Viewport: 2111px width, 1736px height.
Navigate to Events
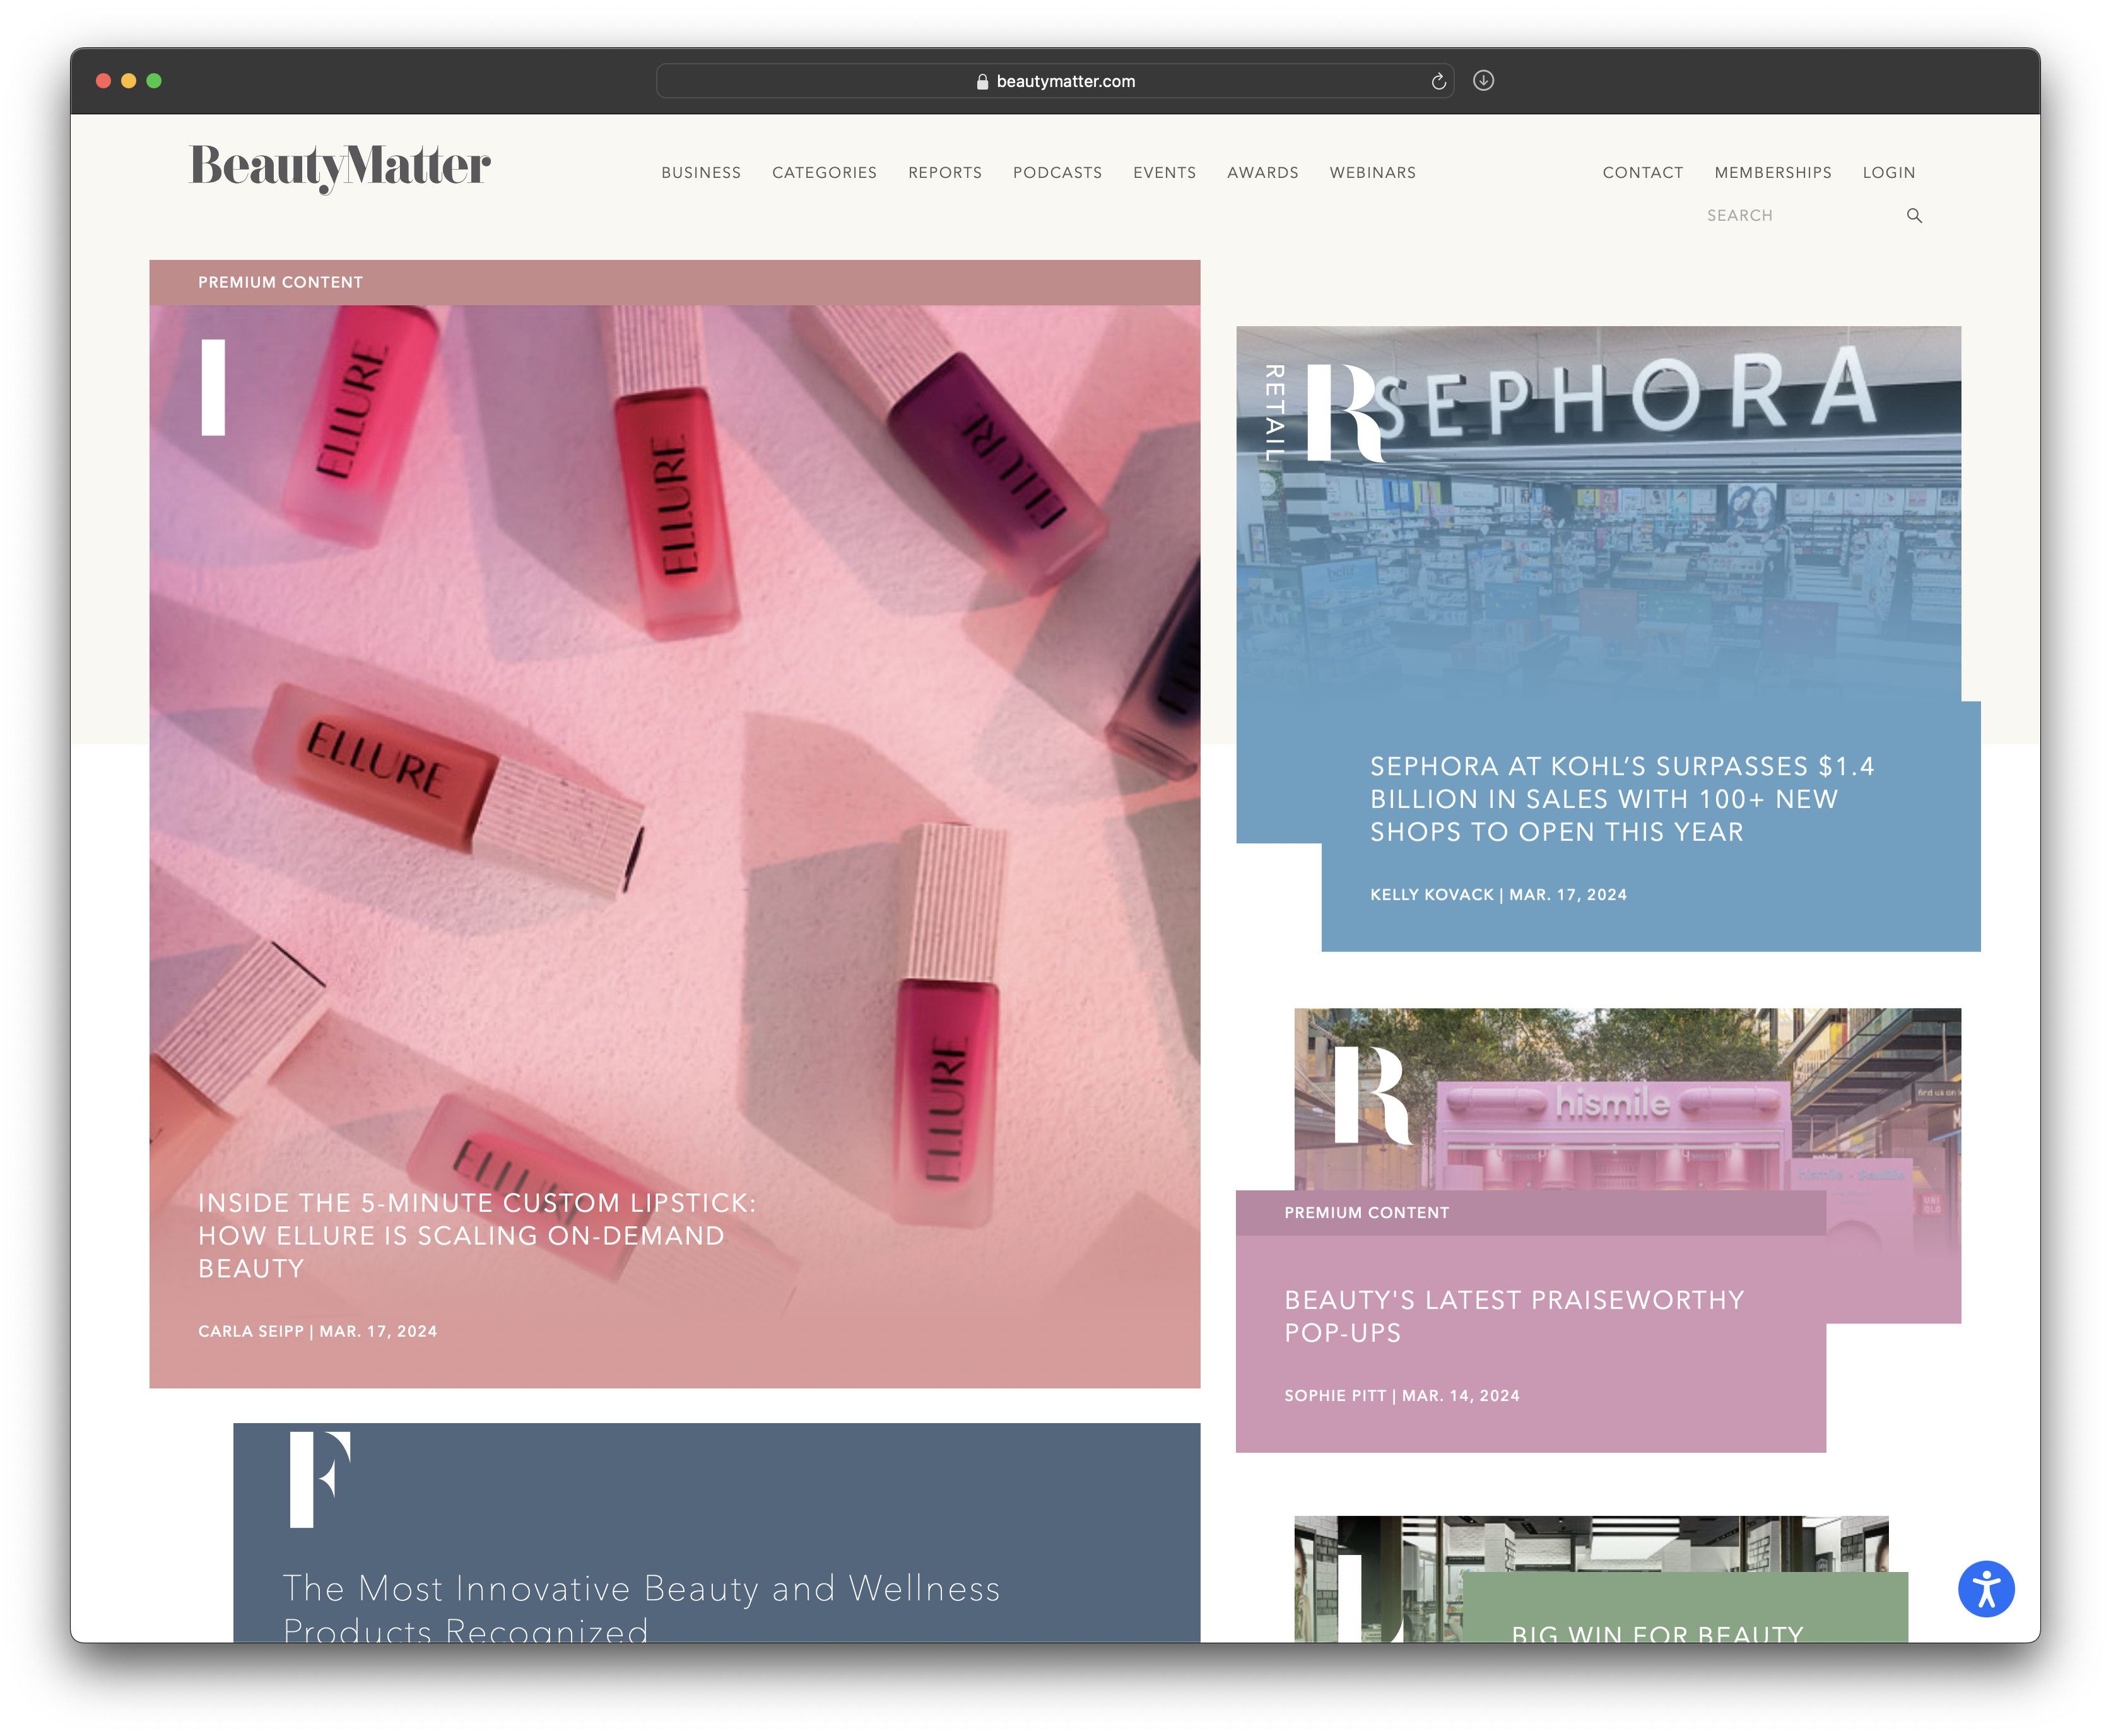point(1164,173)
